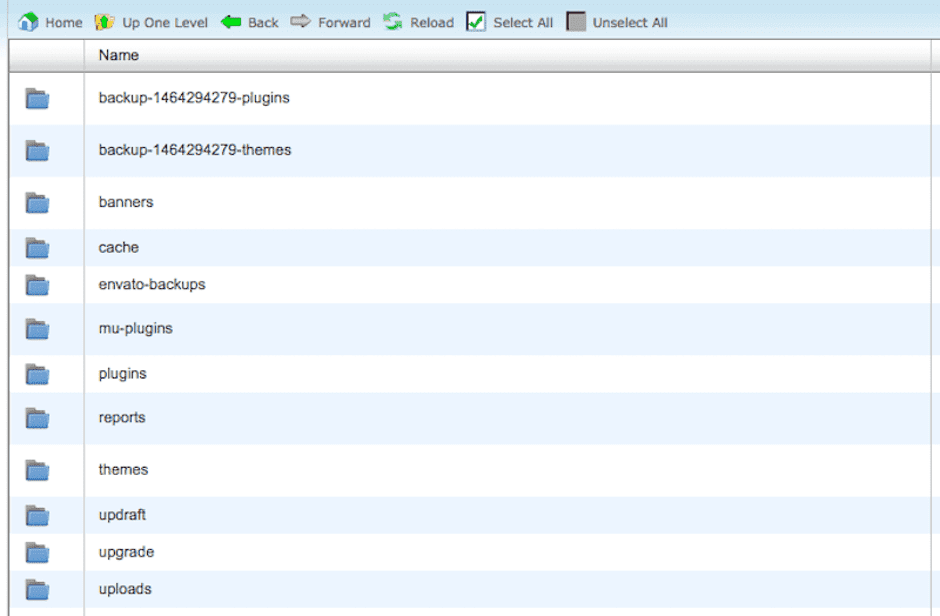This screenshot has width=940, height=616.
Task: Go to Home in toolbar
Action: tap(64, 23)
